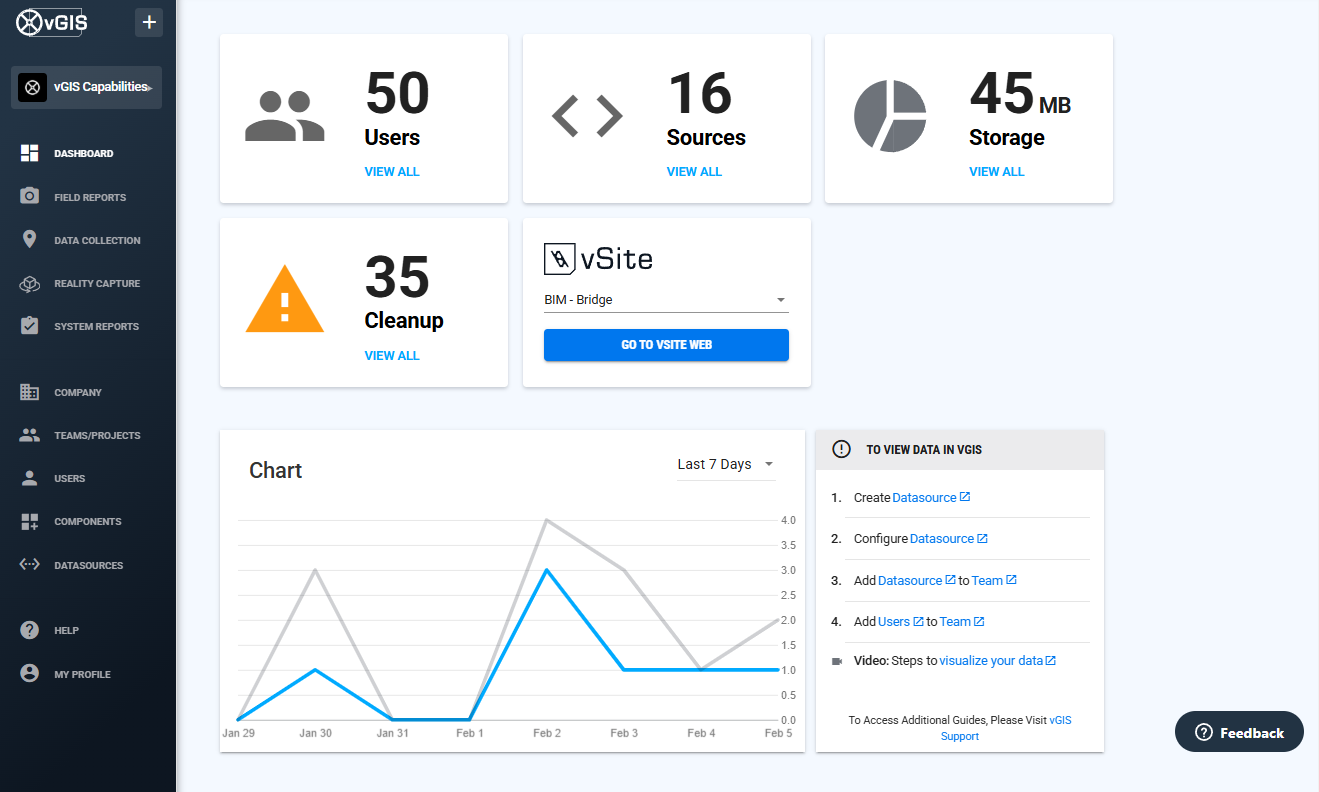Click View All under 50 Users
This screenshot has height=792, width=1319.
pos(392,172)
